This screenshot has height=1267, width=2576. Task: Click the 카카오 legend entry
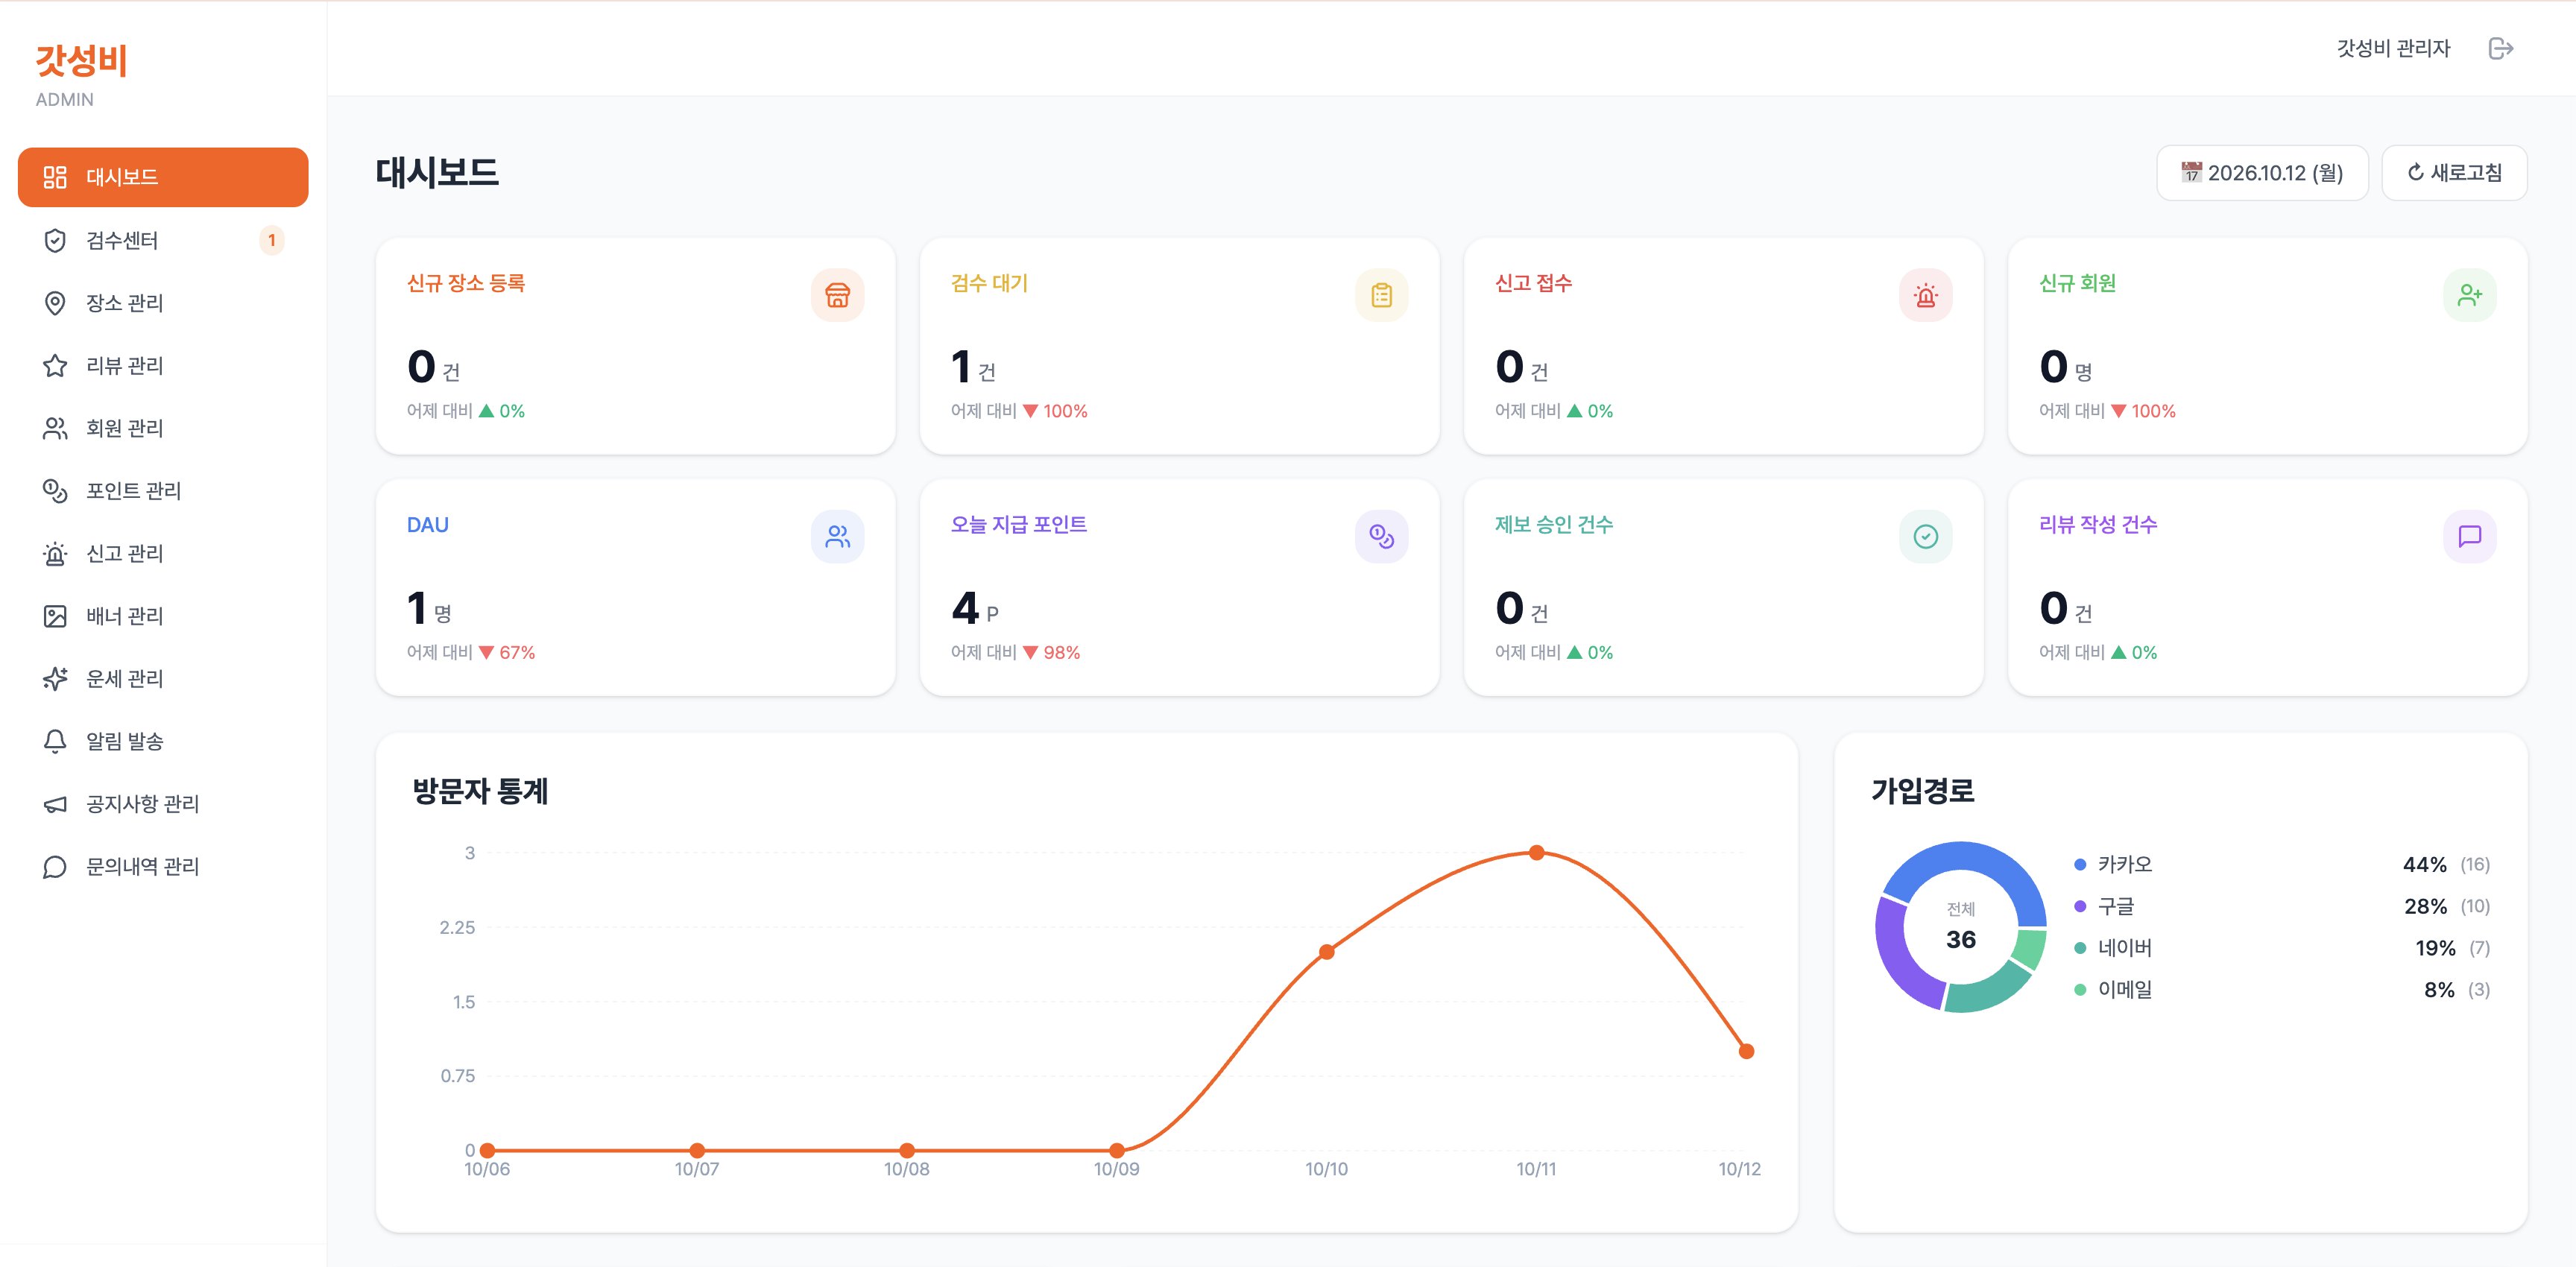coord(2282,865)
